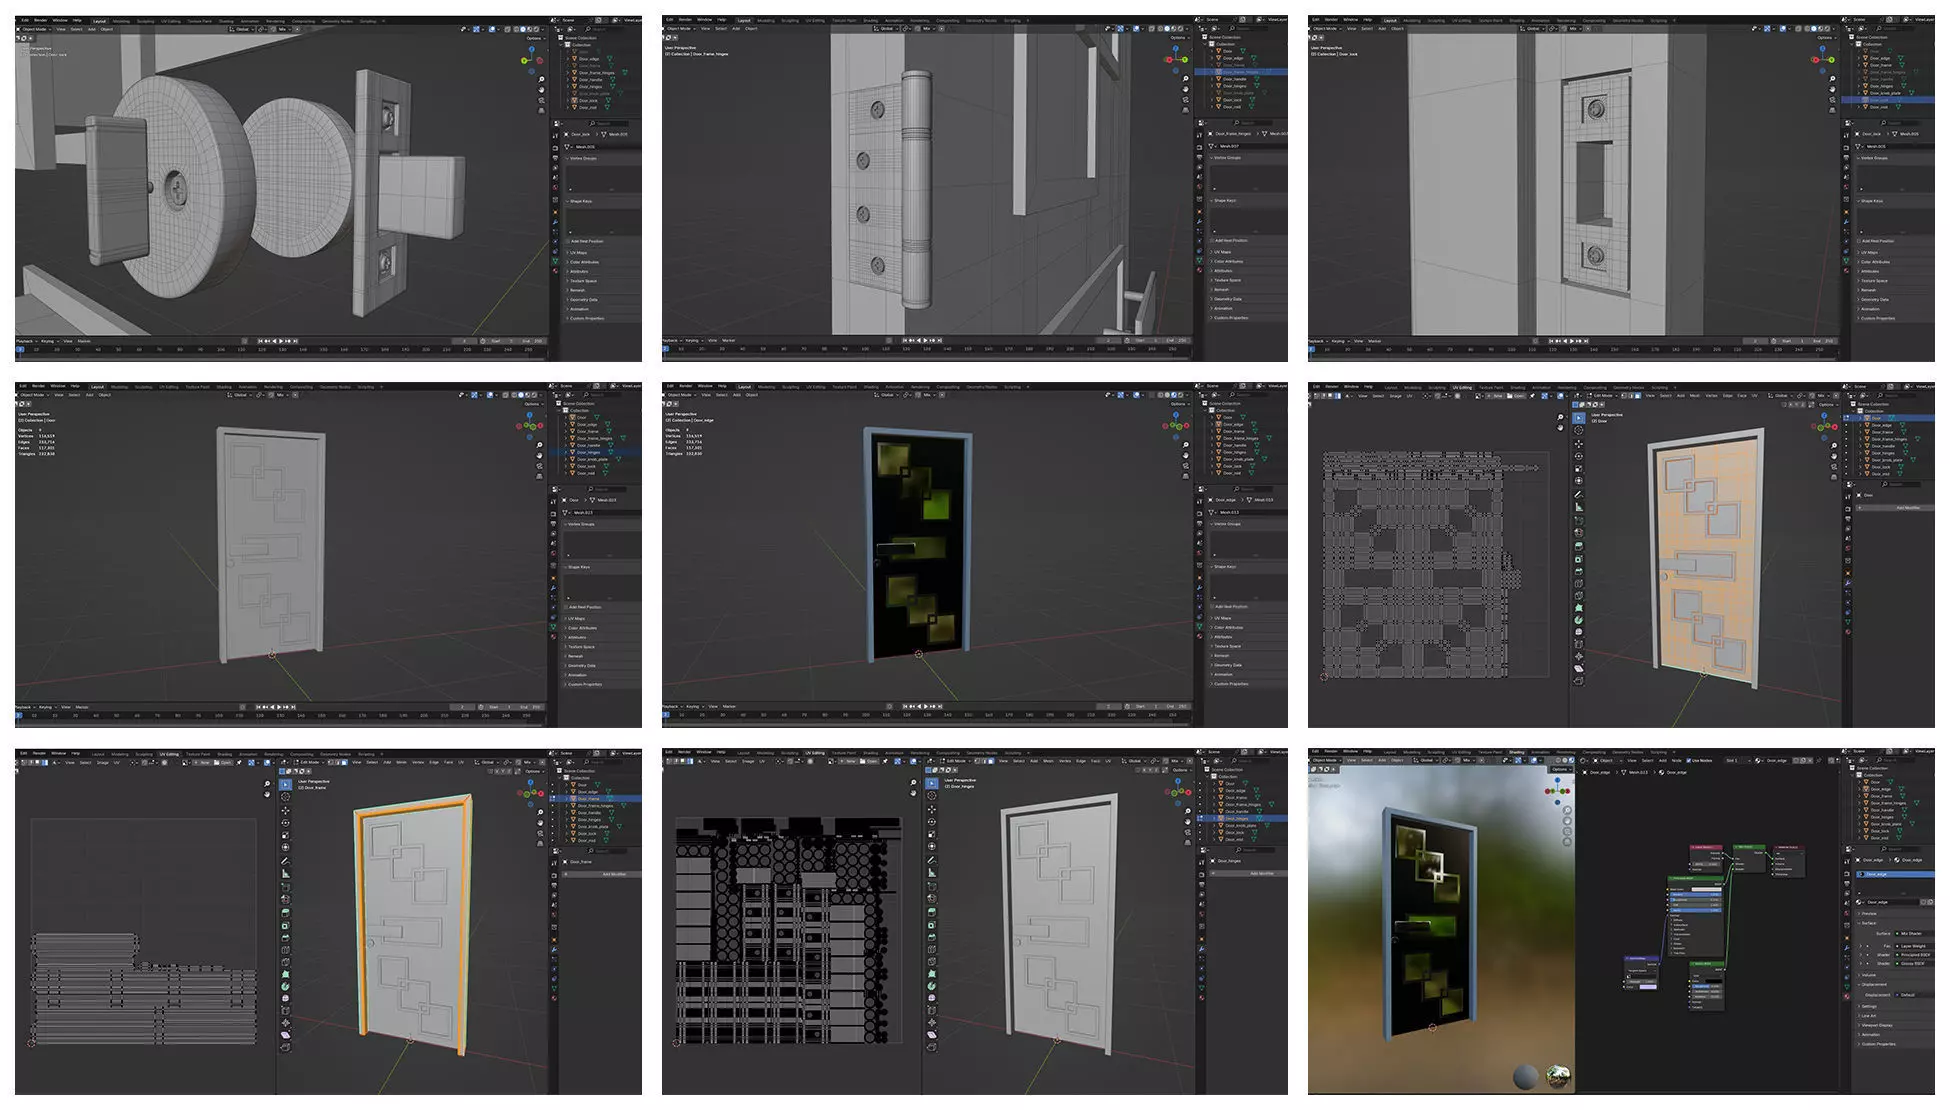Open Mesh menu in Door_hinges edit viewport header
The image size is (1950, 1110).
[x=1048, y=761]
